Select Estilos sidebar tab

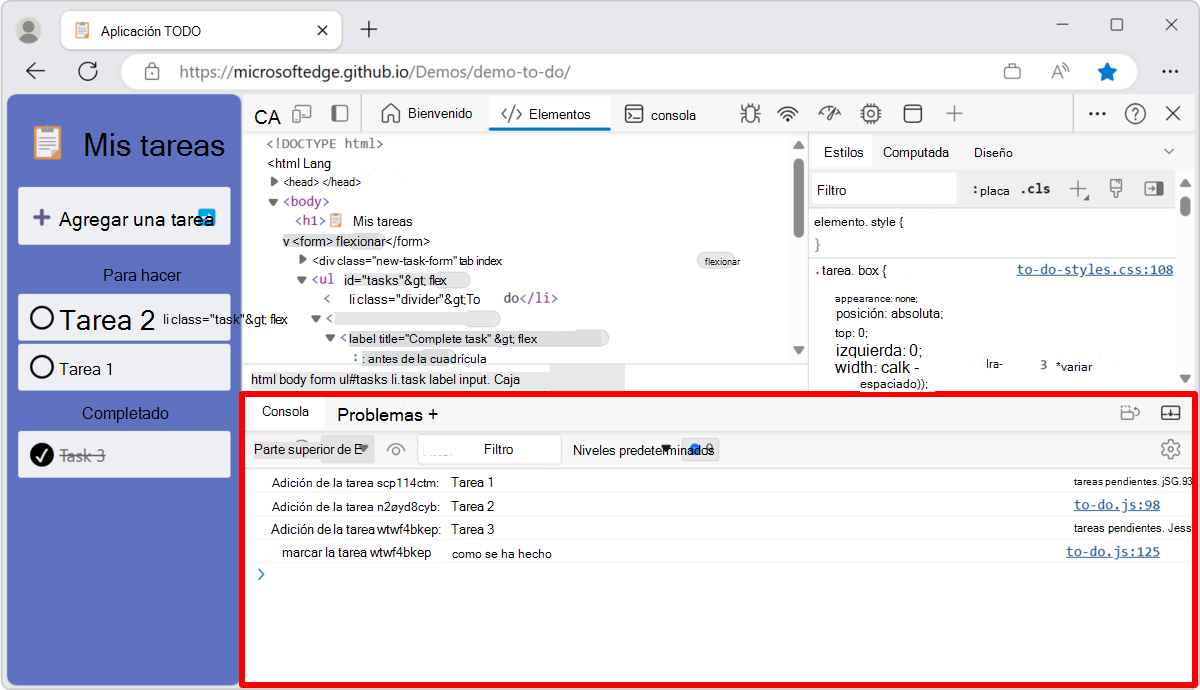(x=843, y=152)
